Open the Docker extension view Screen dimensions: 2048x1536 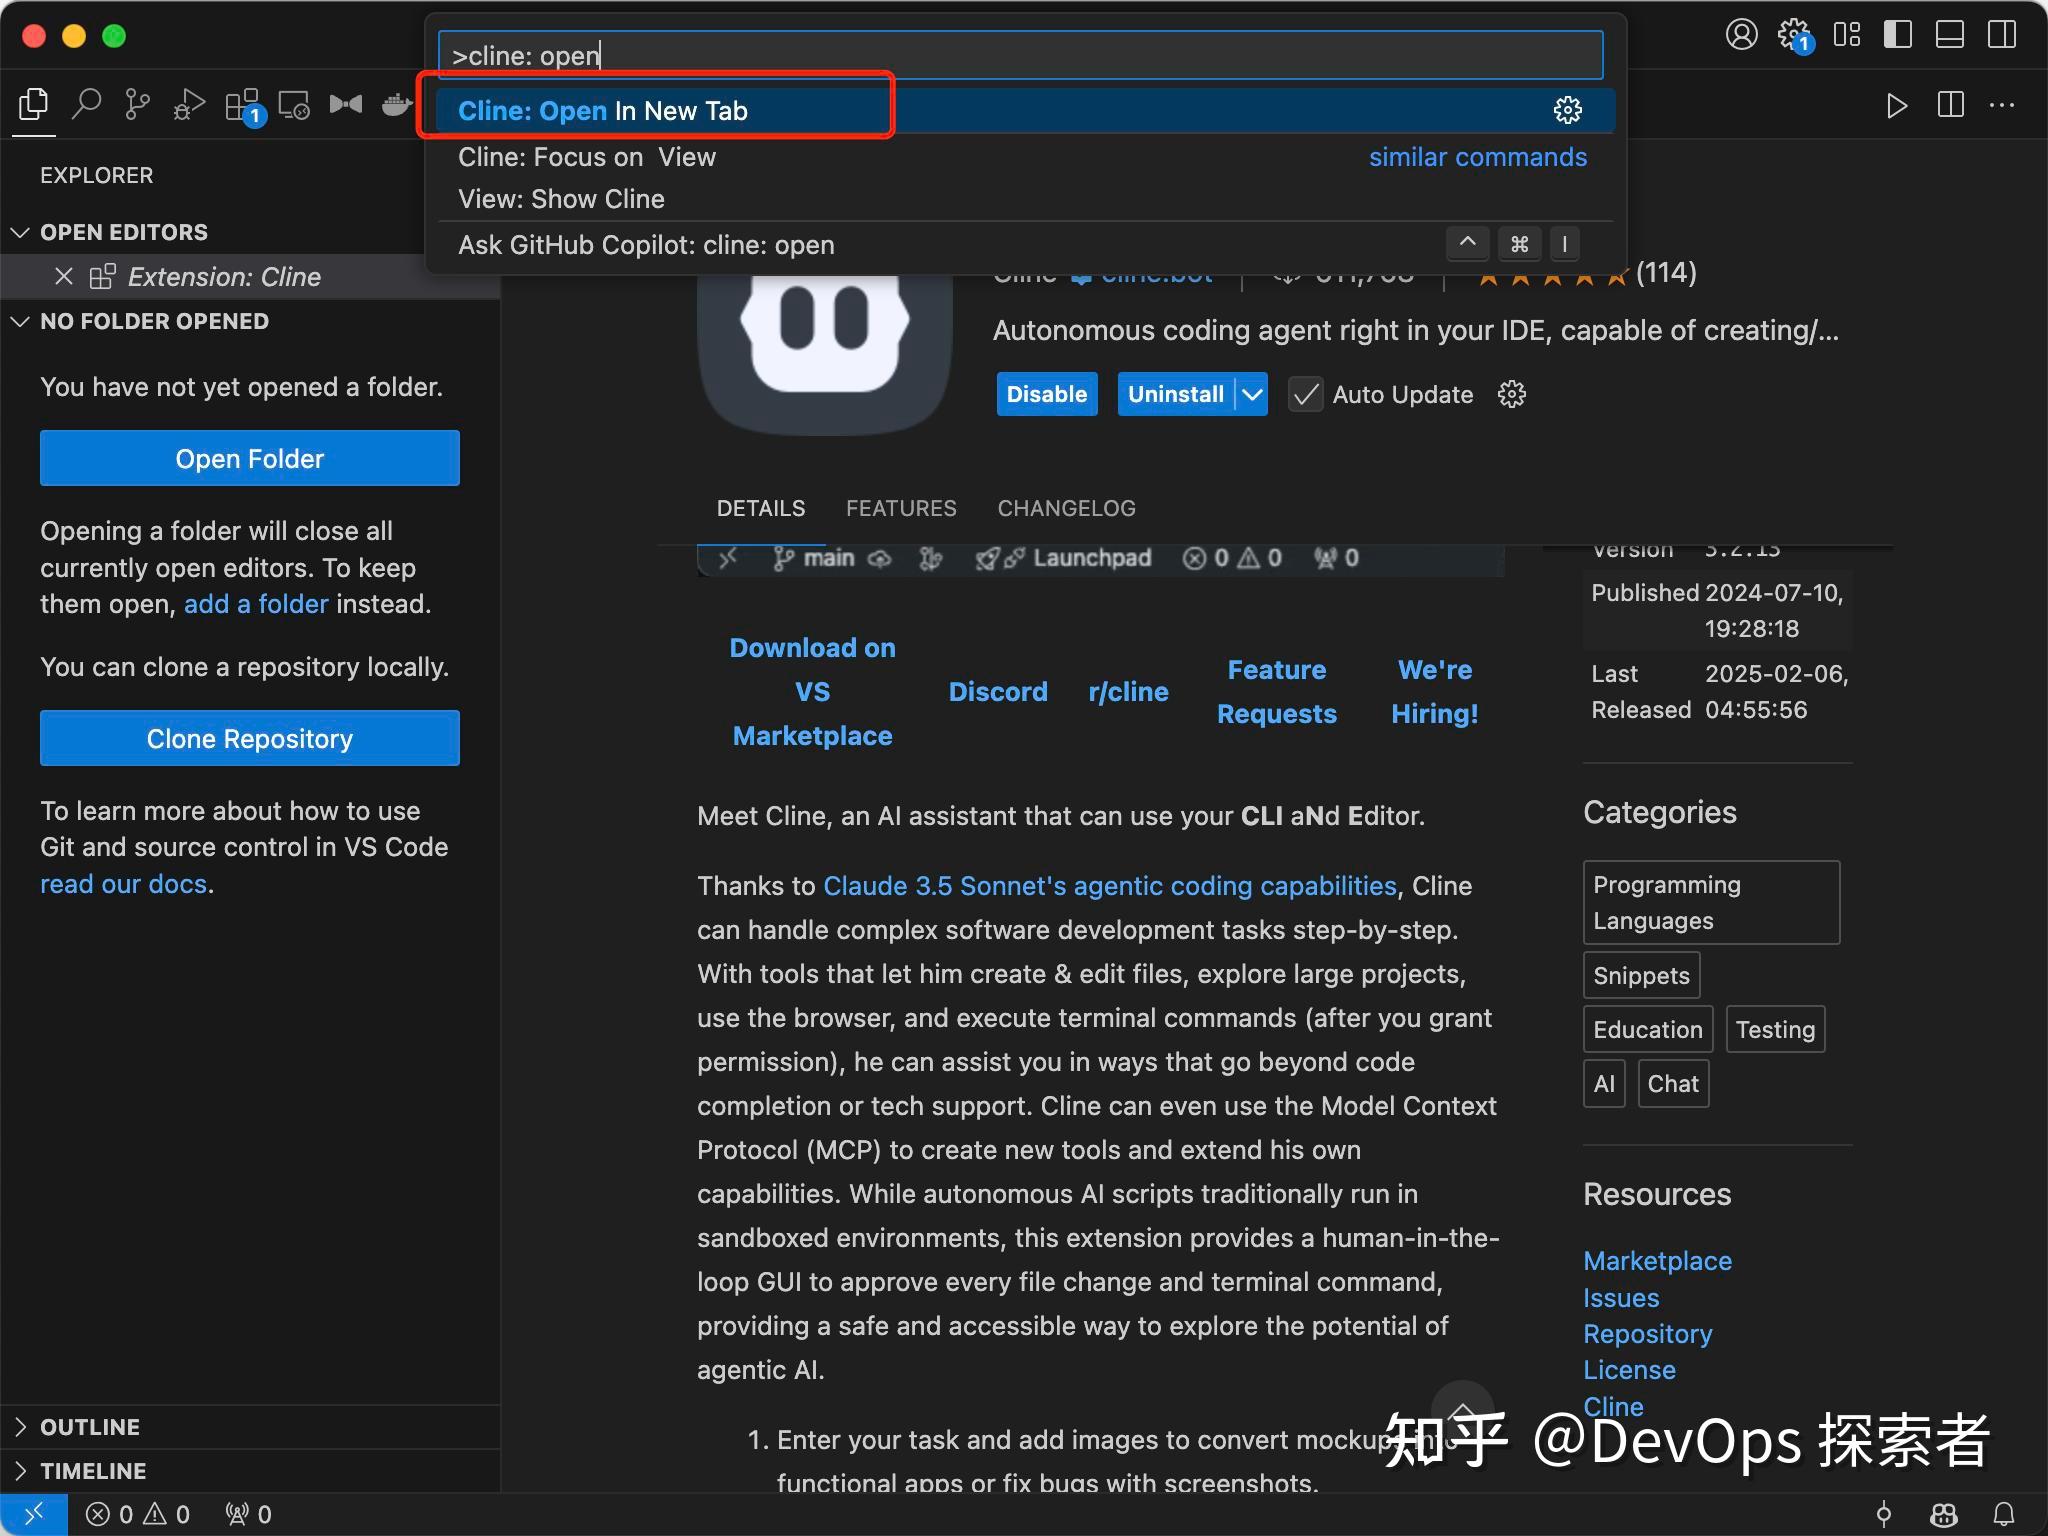tap(396, 104)
